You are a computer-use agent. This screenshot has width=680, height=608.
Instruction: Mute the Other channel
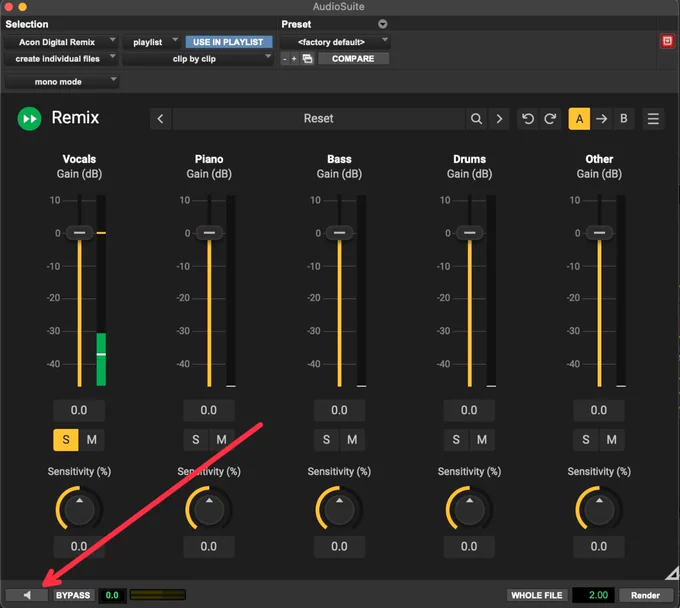(x=611, y=440)
